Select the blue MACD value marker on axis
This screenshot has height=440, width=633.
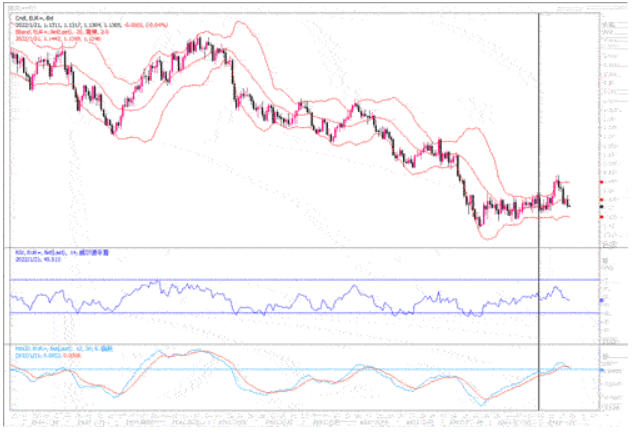coord(600,369)
